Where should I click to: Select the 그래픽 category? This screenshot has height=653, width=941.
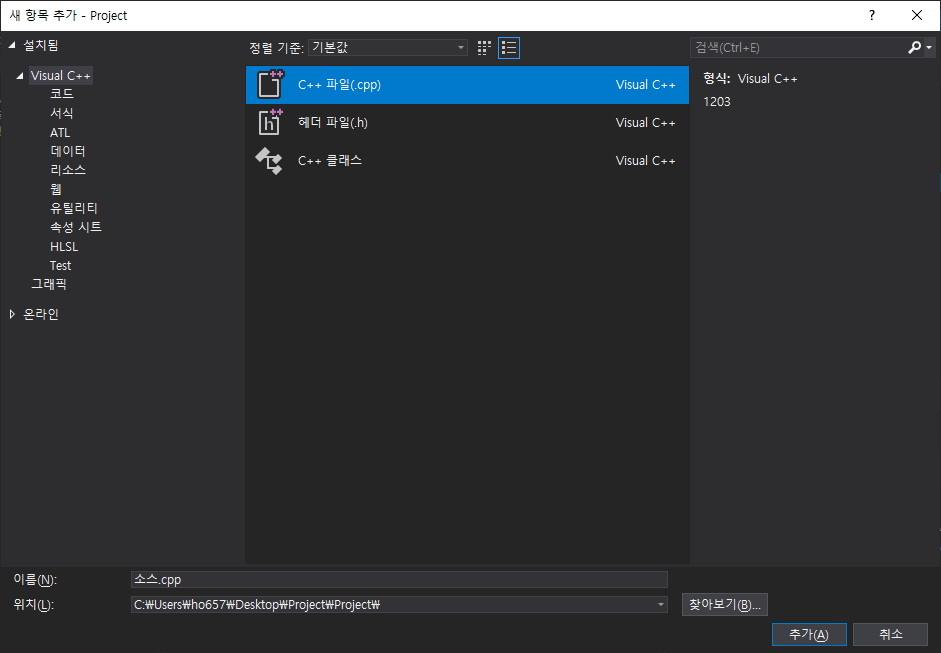(49, 284)
